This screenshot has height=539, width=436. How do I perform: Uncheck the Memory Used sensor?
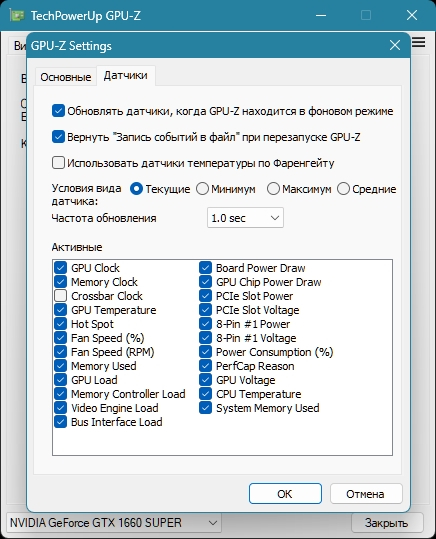tap(61, 366)
